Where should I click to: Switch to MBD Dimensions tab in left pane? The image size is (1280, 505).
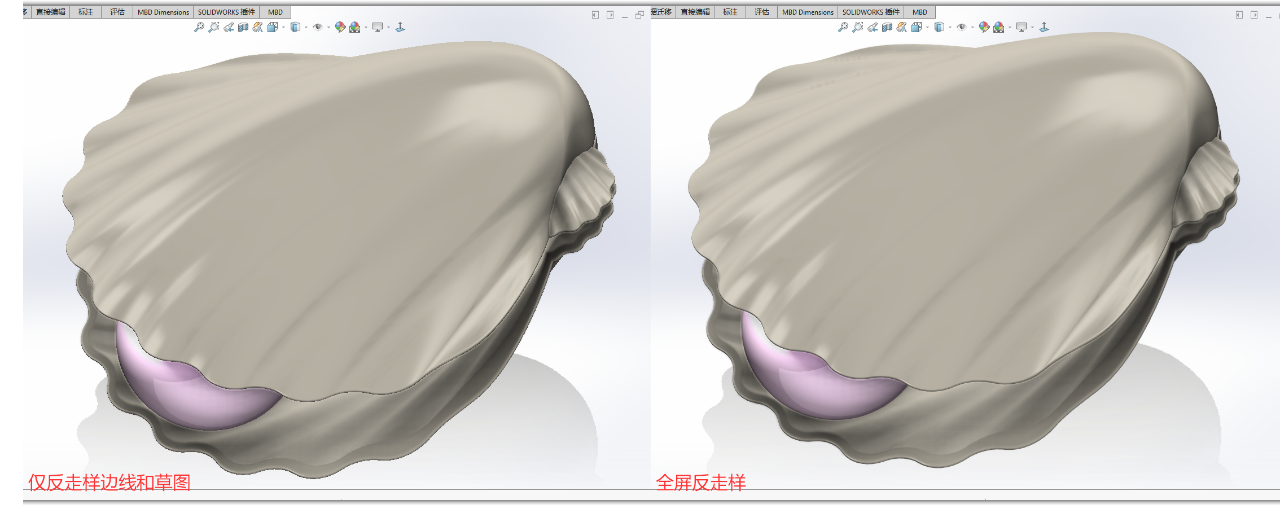tap(163, 12)
